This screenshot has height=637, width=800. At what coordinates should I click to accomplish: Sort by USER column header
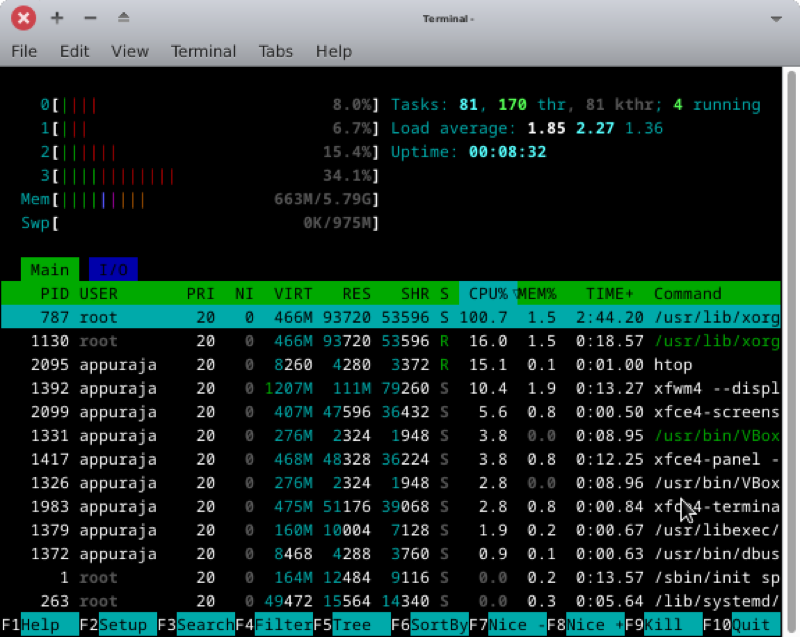point(98,294)
